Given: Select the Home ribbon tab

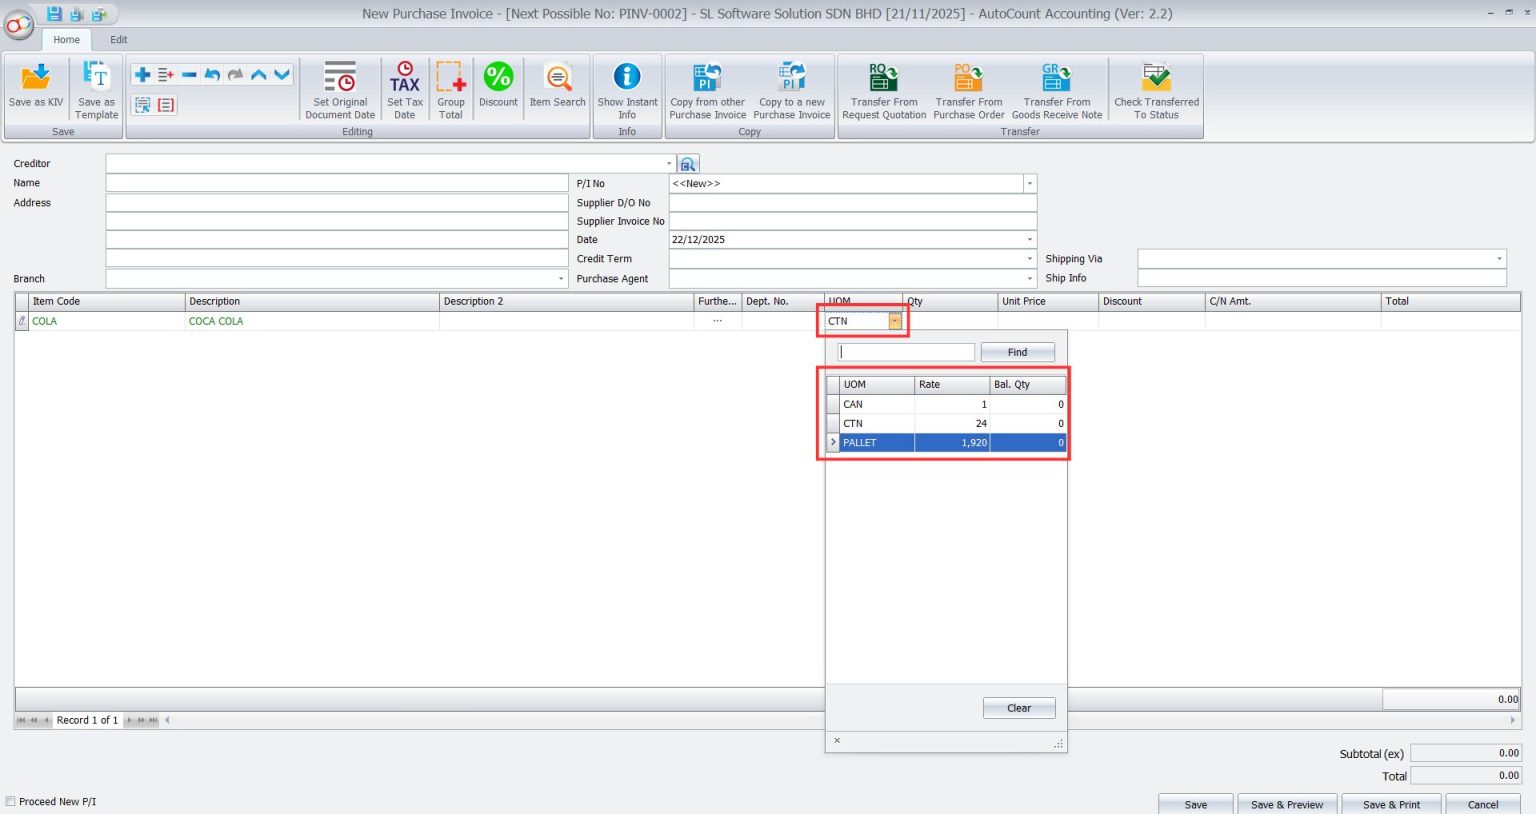Looking at the screenshot, I should 66,39.
